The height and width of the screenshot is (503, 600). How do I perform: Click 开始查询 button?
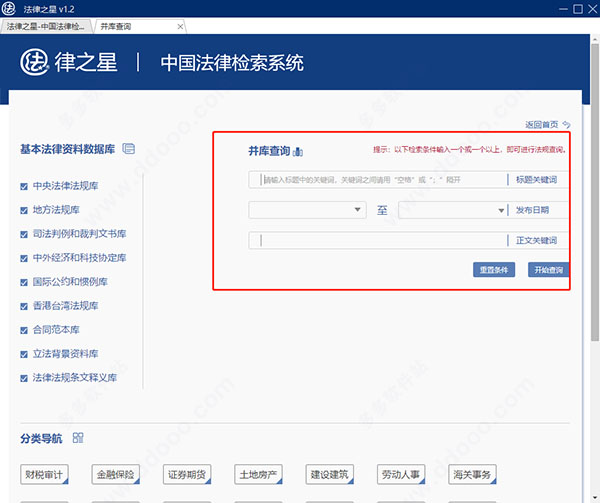pos(548,270)
